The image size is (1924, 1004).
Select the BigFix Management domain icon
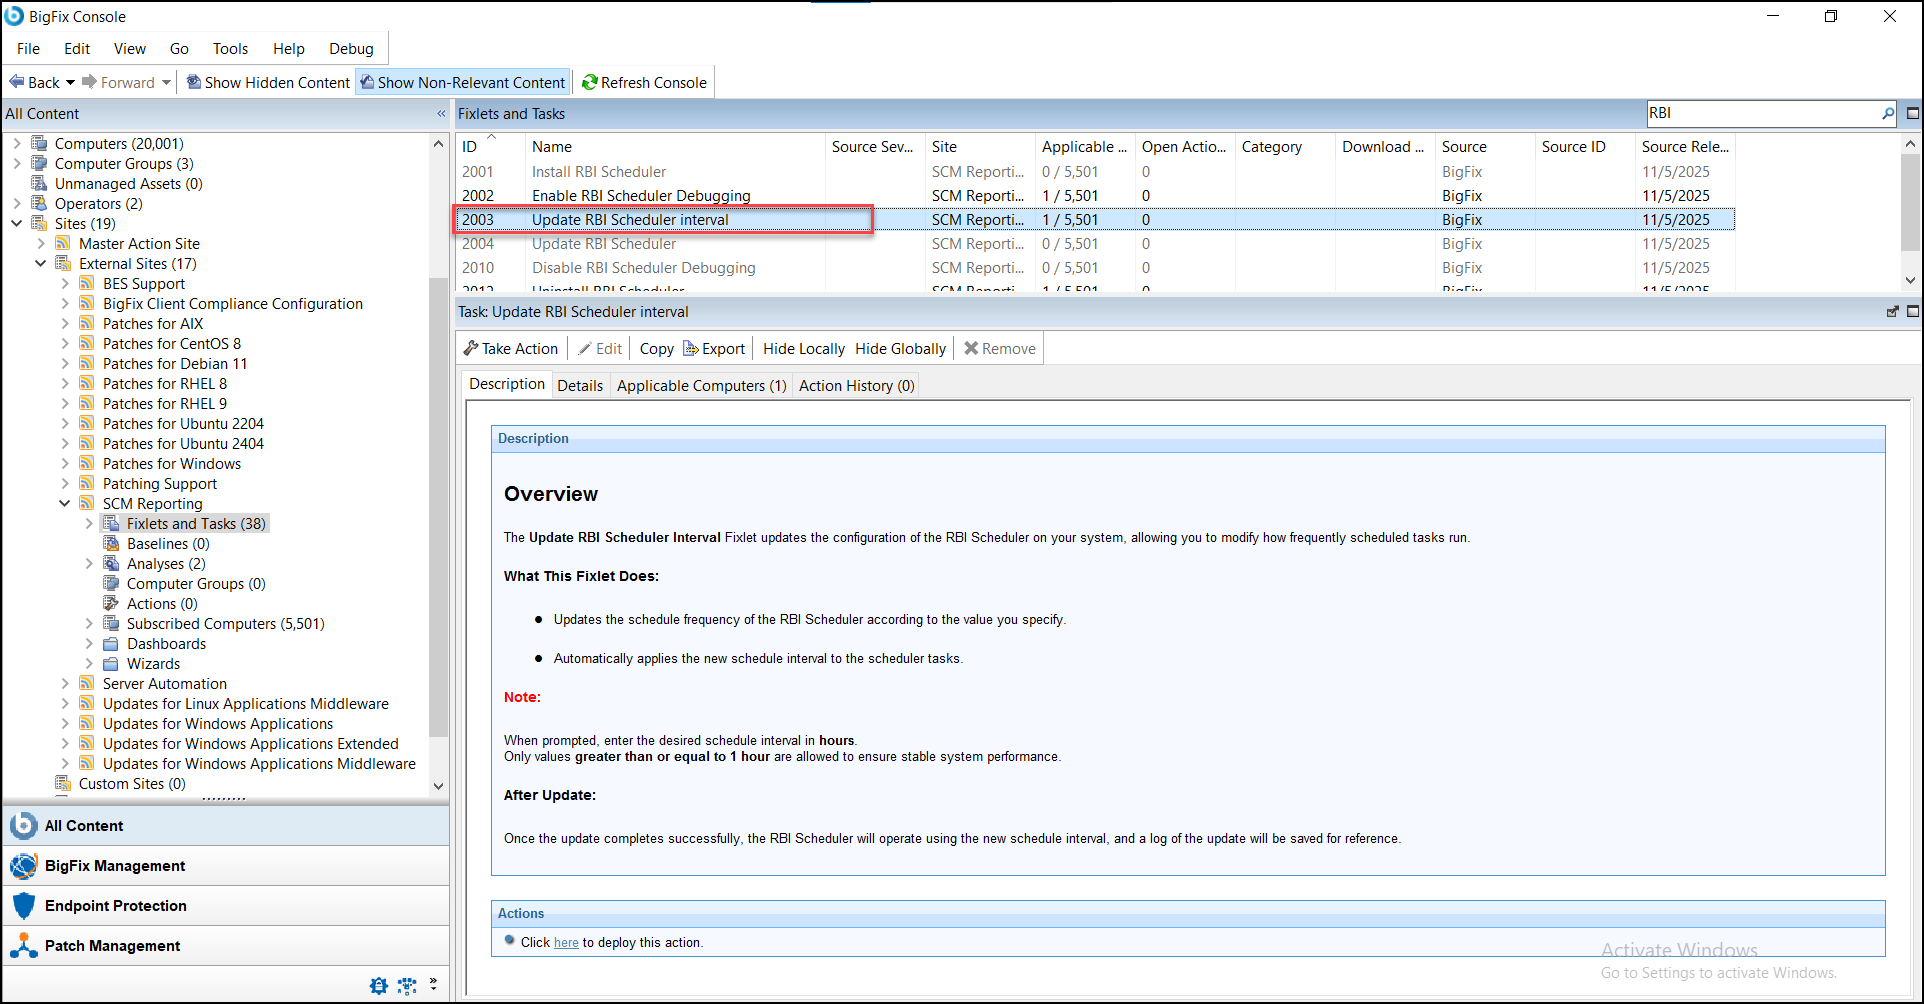[x=23, y=865]
